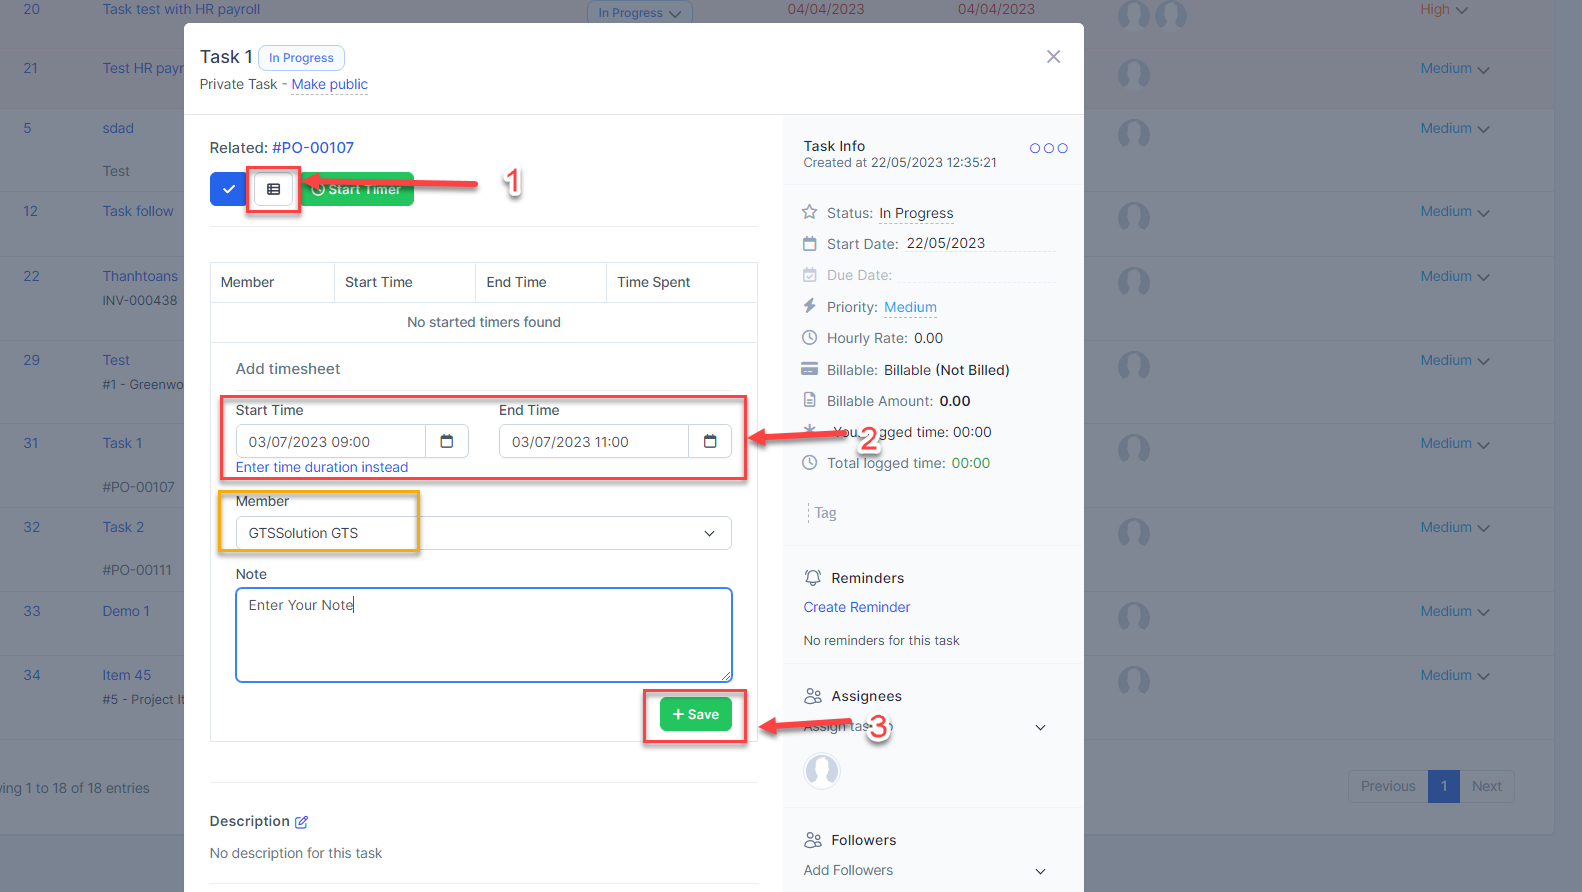Viewport: 1582px width, 892px height.
Task: Open the timesheet list icon button
Action: pyautogui.click(x=273, y=189)
